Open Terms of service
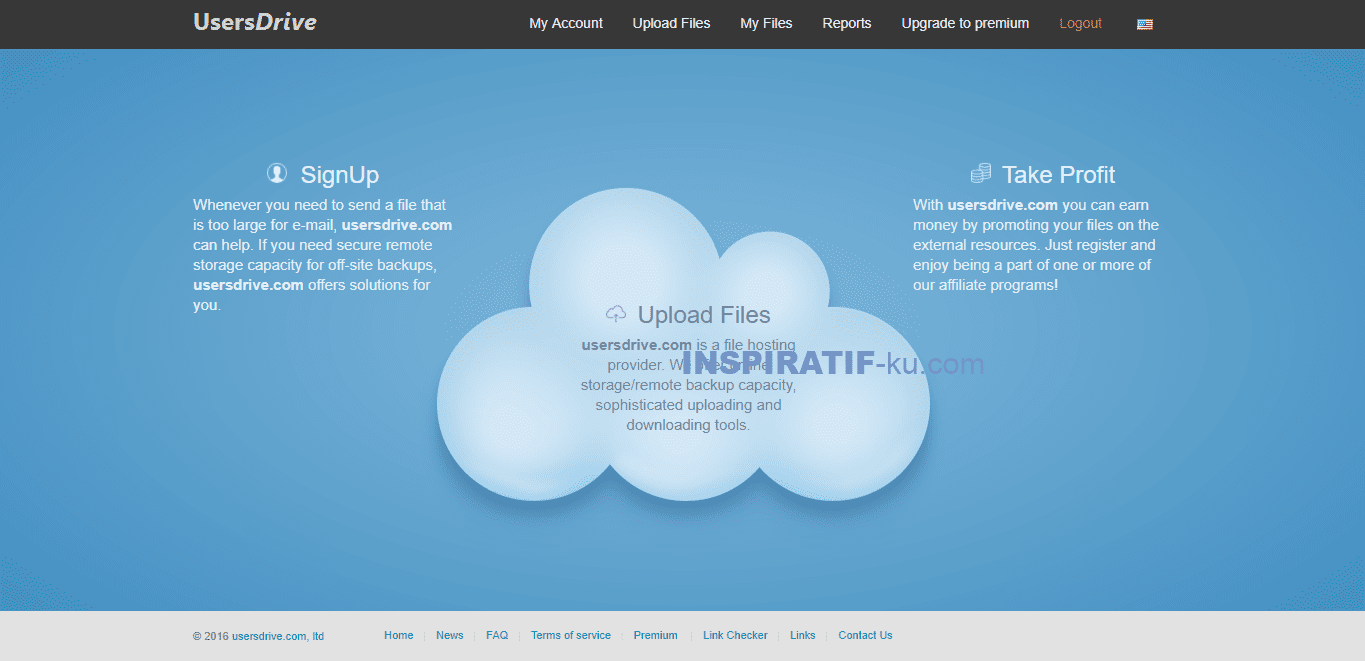The image size is (1365, 661). click(571, 635)
